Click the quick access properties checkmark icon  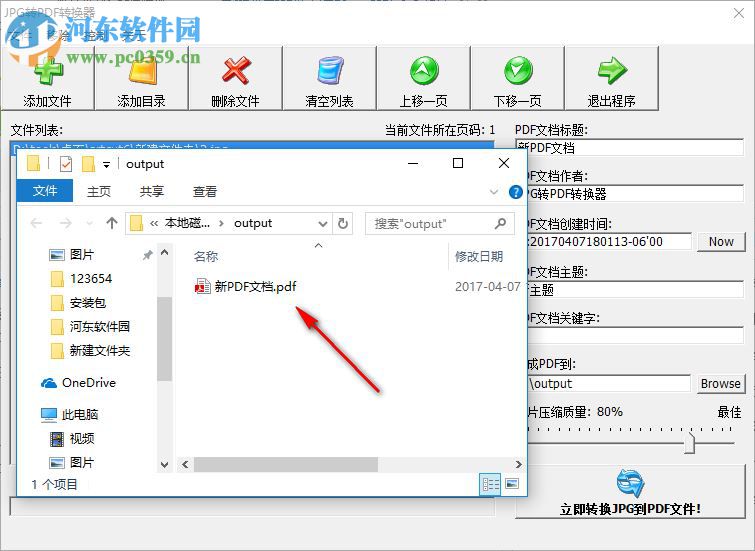[x=65, y=164]
